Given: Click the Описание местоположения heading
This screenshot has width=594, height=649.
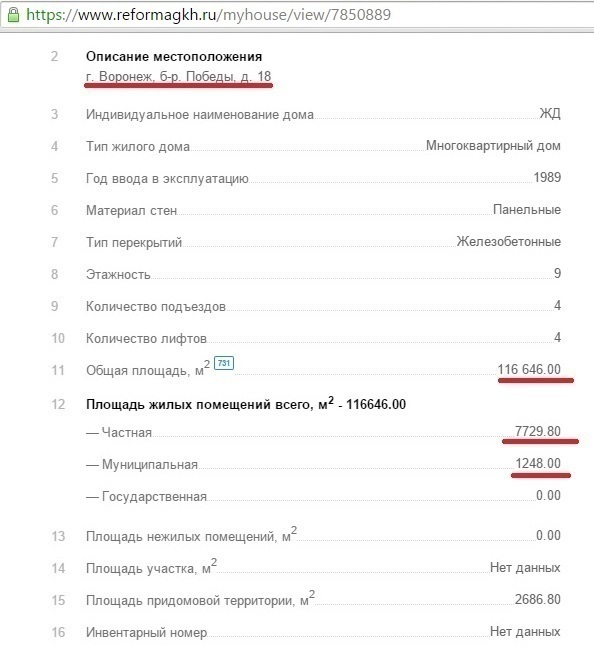Looking at the screenshot, I should 174,56.
